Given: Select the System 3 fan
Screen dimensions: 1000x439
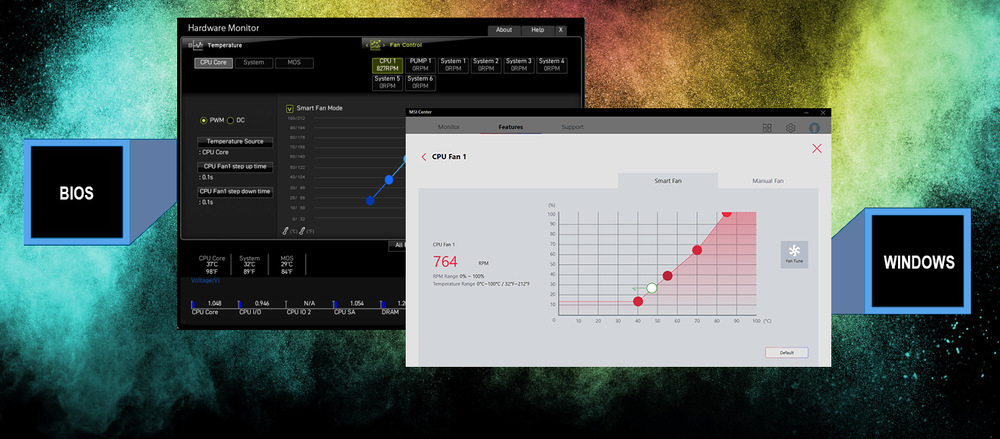Looking at the screenshot, I should click(x=519, y=65).
